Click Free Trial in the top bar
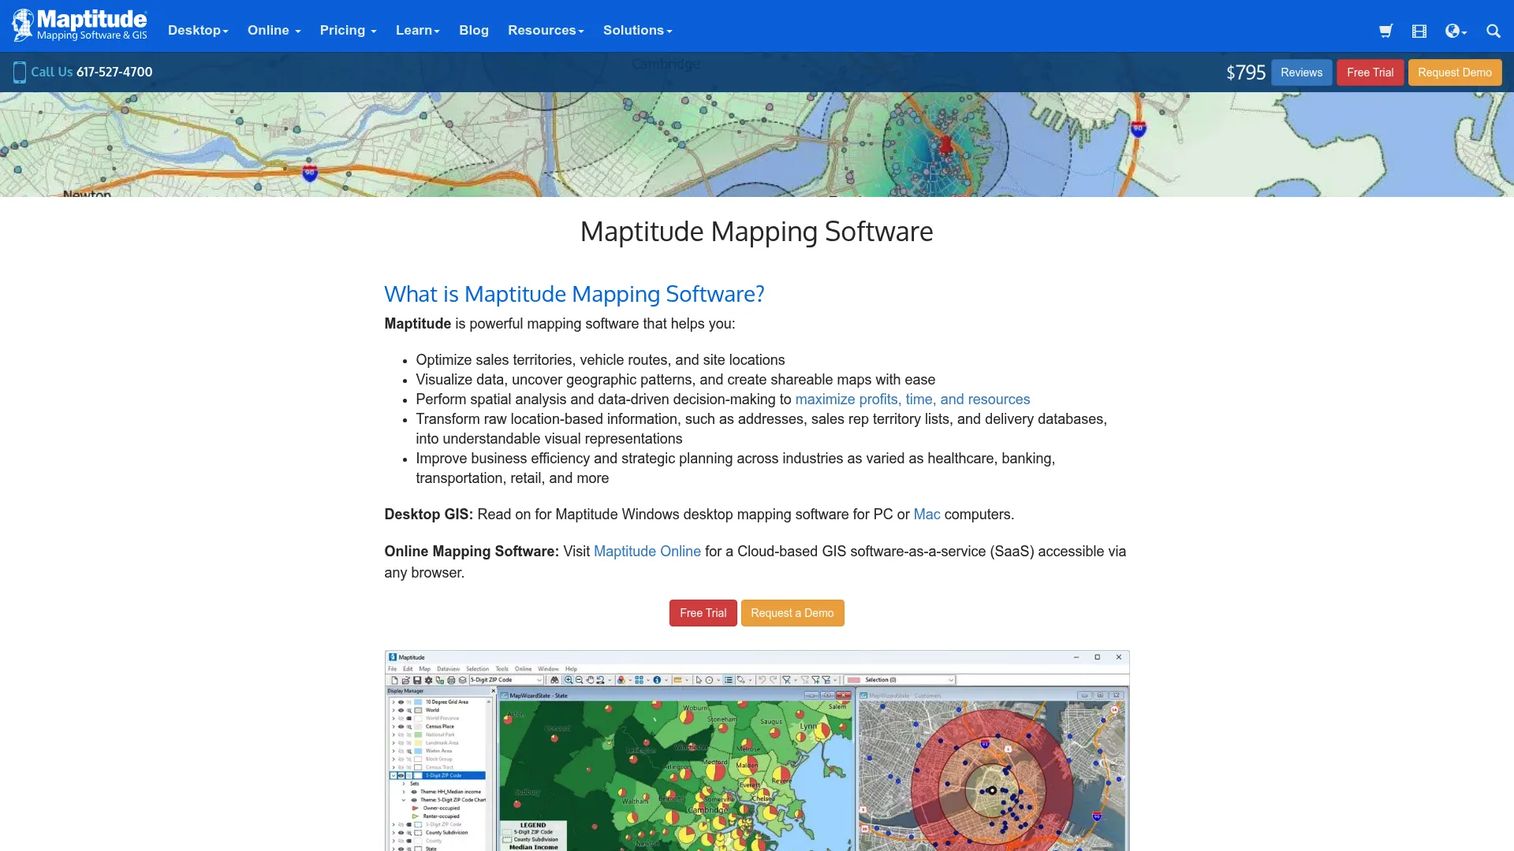Screen dimensions: 1514x851 click(x=1370, y=72)
